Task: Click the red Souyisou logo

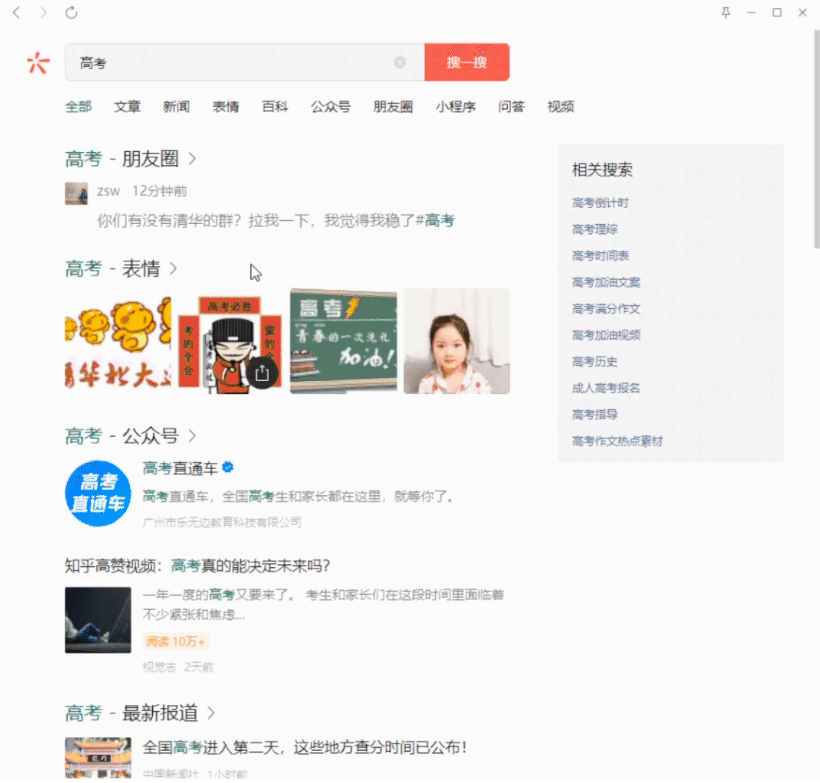Action: coord(38,63)
